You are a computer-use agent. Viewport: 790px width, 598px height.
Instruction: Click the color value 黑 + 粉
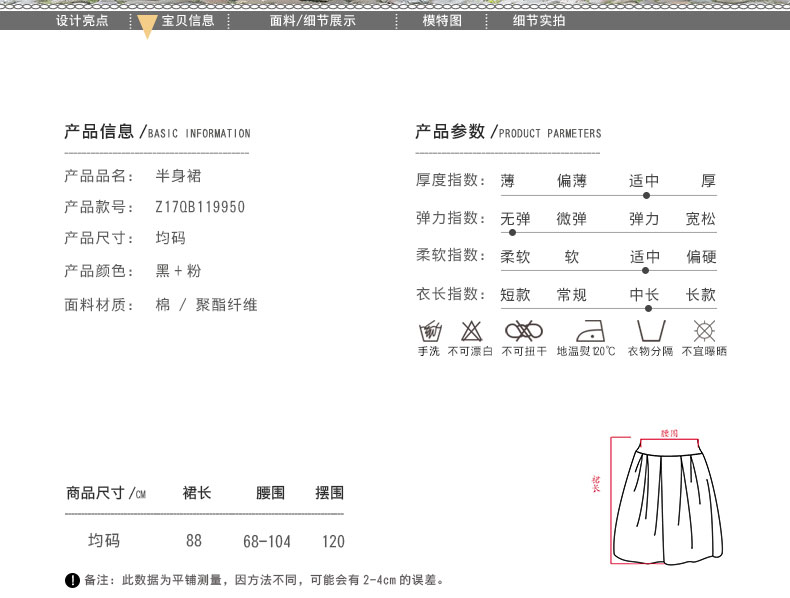pyautogui.click(x=178, y=271)
